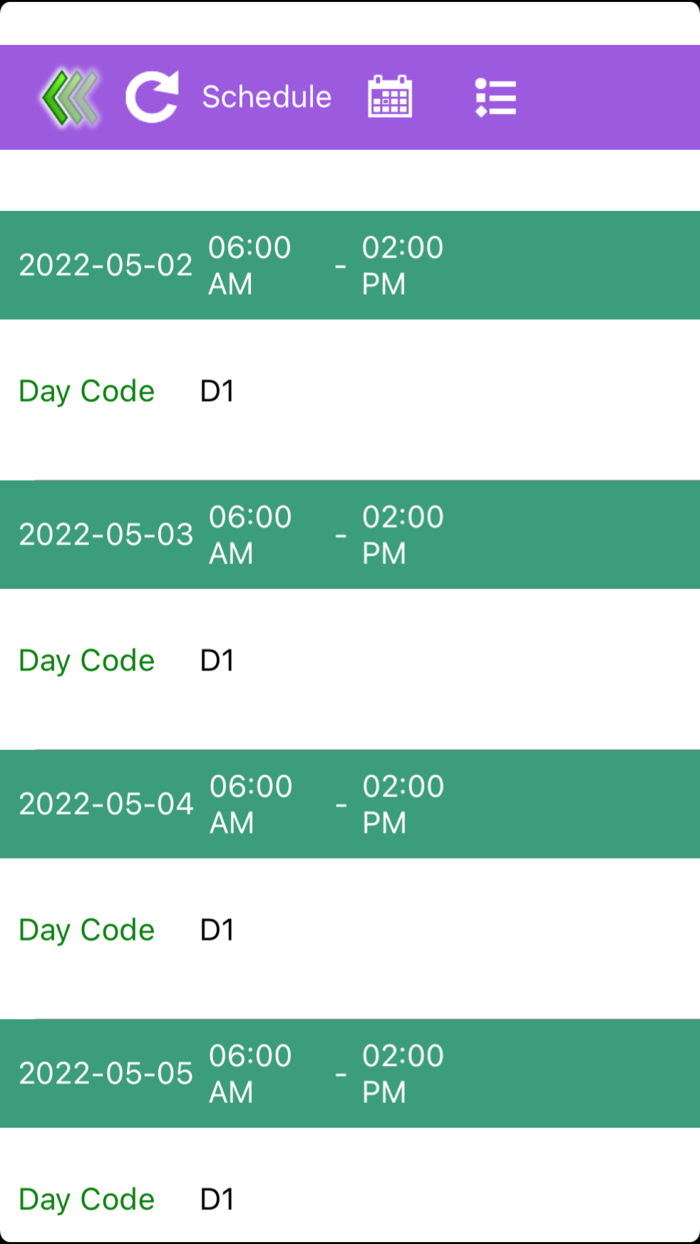Tap the 06:00 AM time on 2022-05-02
The height and width of the screenshot is (1244, 700).
pos(251,265)
